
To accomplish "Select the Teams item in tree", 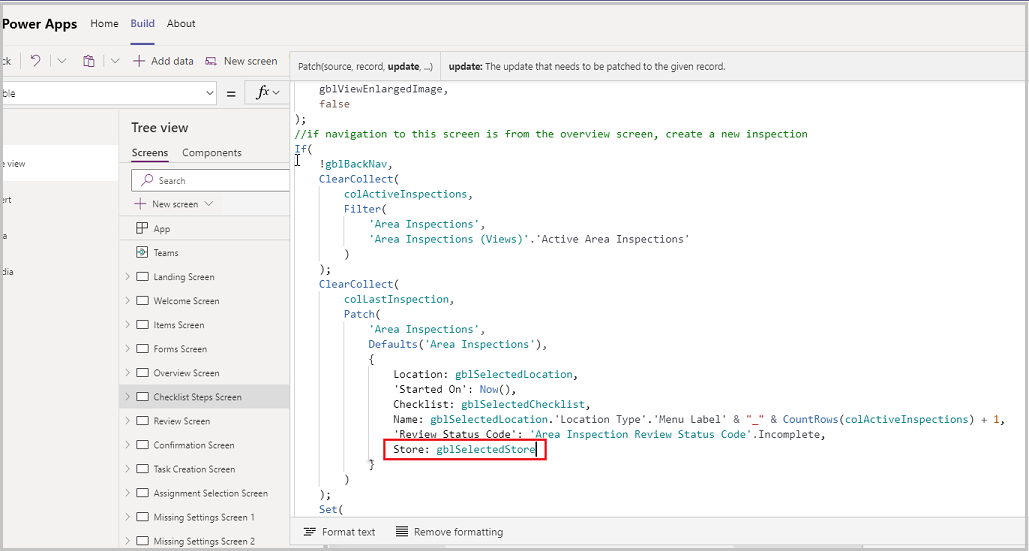I will pos(166,253).
